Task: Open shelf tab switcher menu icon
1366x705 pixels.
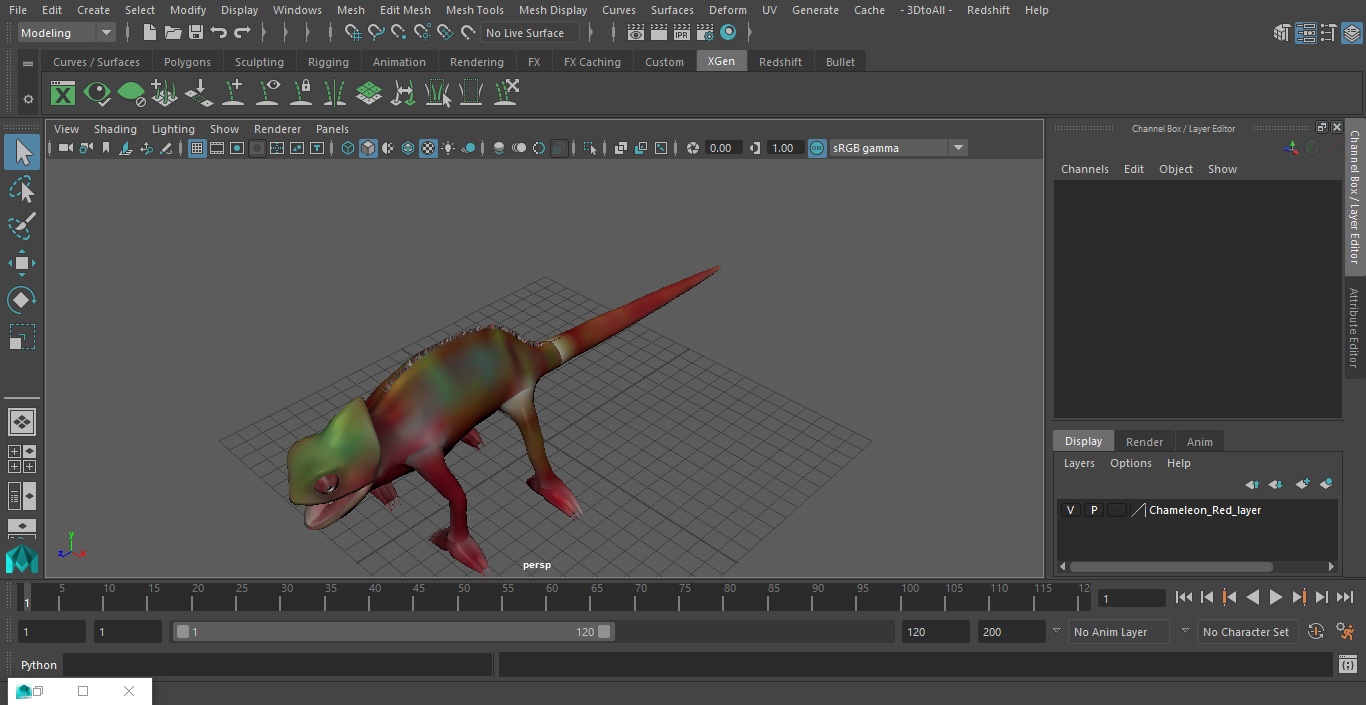Action: click(x=28, y=63)
